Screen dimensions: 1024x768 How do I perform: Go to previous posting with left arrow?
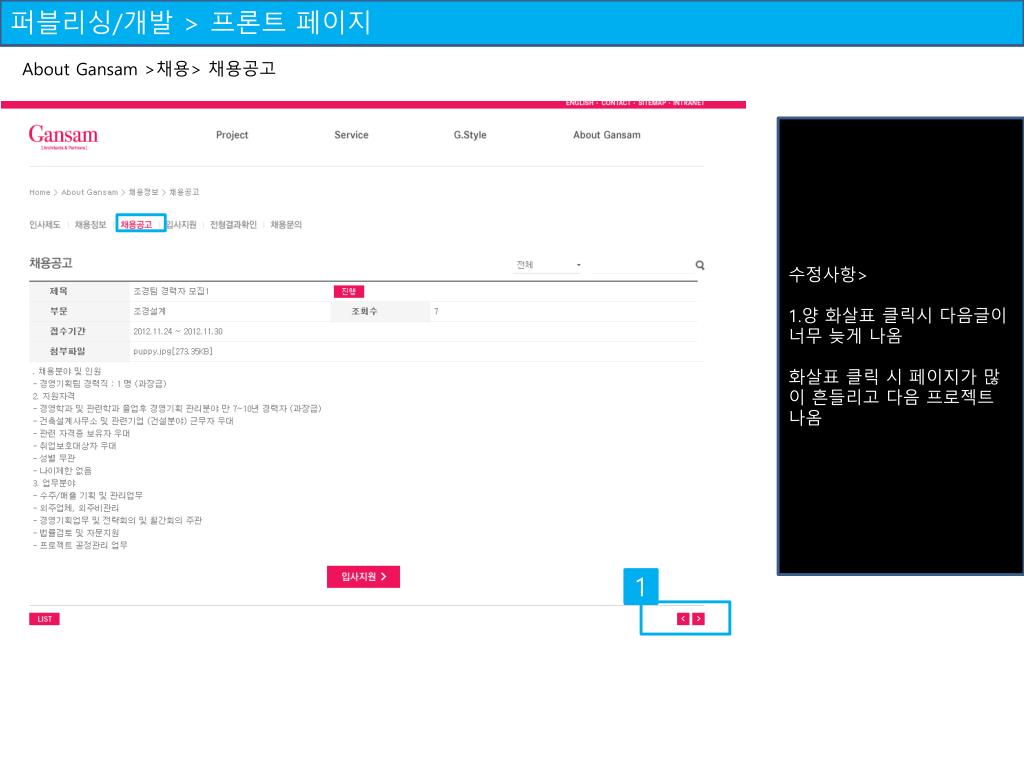pos(683,618)
